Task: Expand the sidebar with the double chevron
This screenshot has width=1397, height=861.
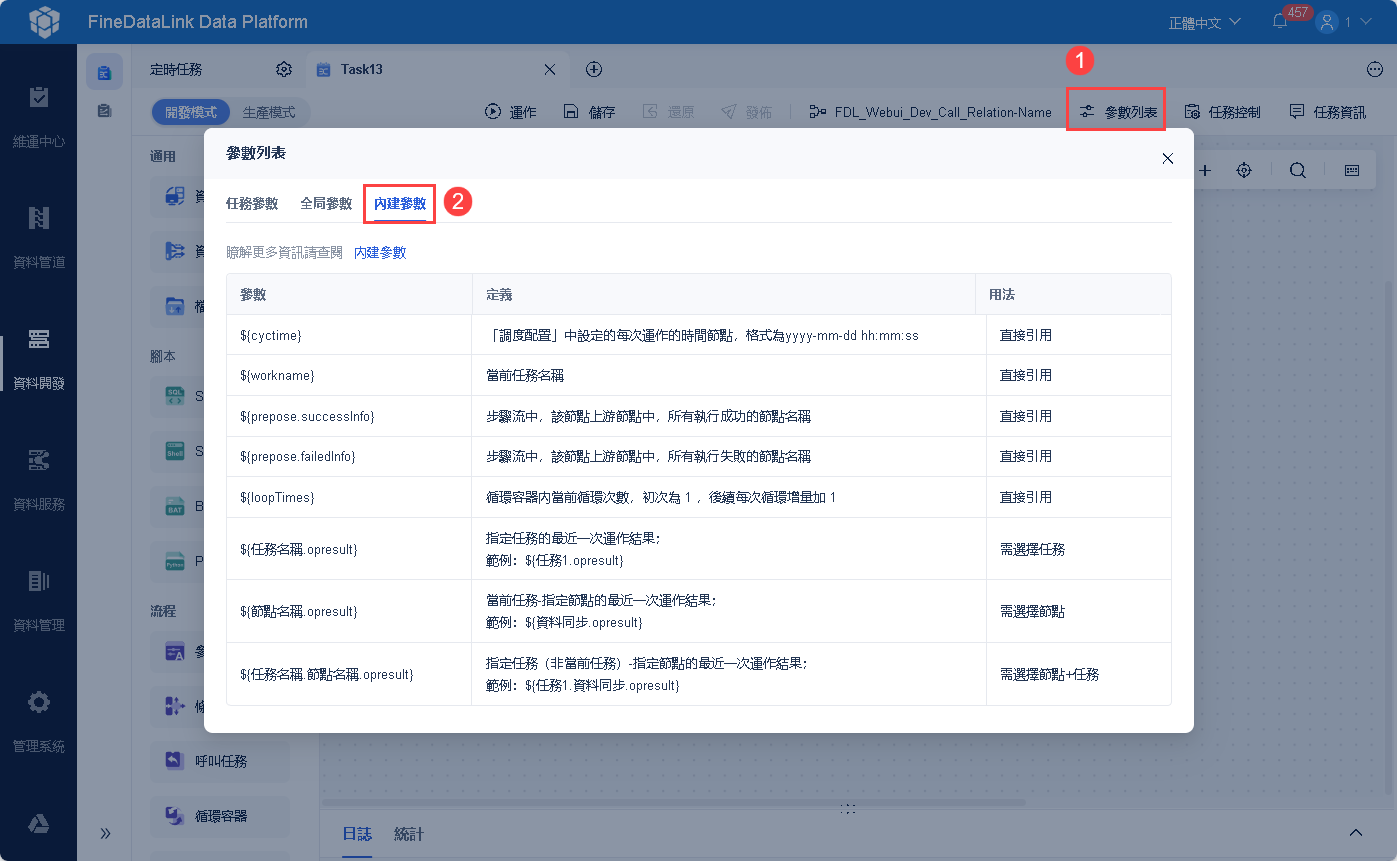Action: (105, 833)
